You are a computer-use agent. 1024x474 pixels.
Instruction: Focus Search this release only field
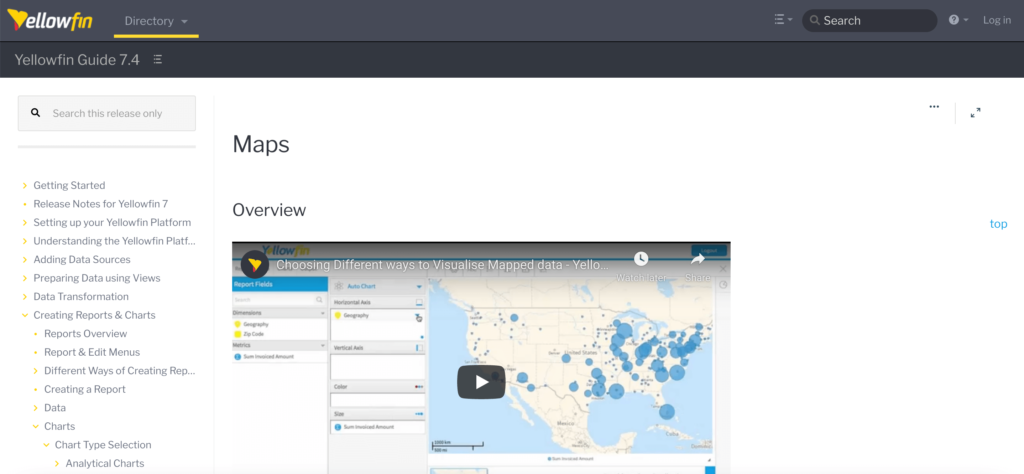106,113
